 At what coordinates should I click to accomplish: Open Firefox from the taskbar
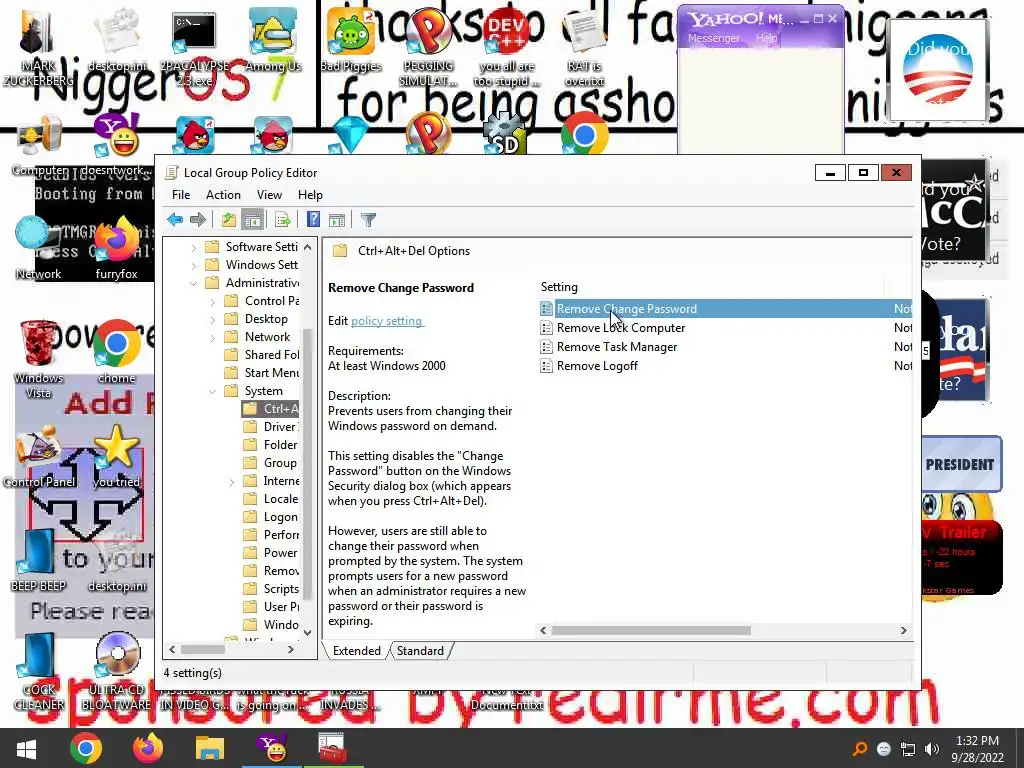pyautogui.click(x=148, y=748)
